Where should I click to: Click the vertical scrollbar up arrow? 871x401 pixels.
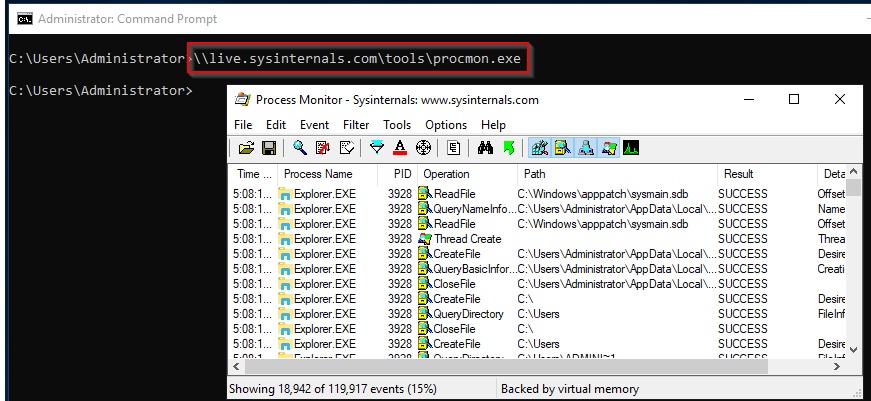[x=854, y=172]
